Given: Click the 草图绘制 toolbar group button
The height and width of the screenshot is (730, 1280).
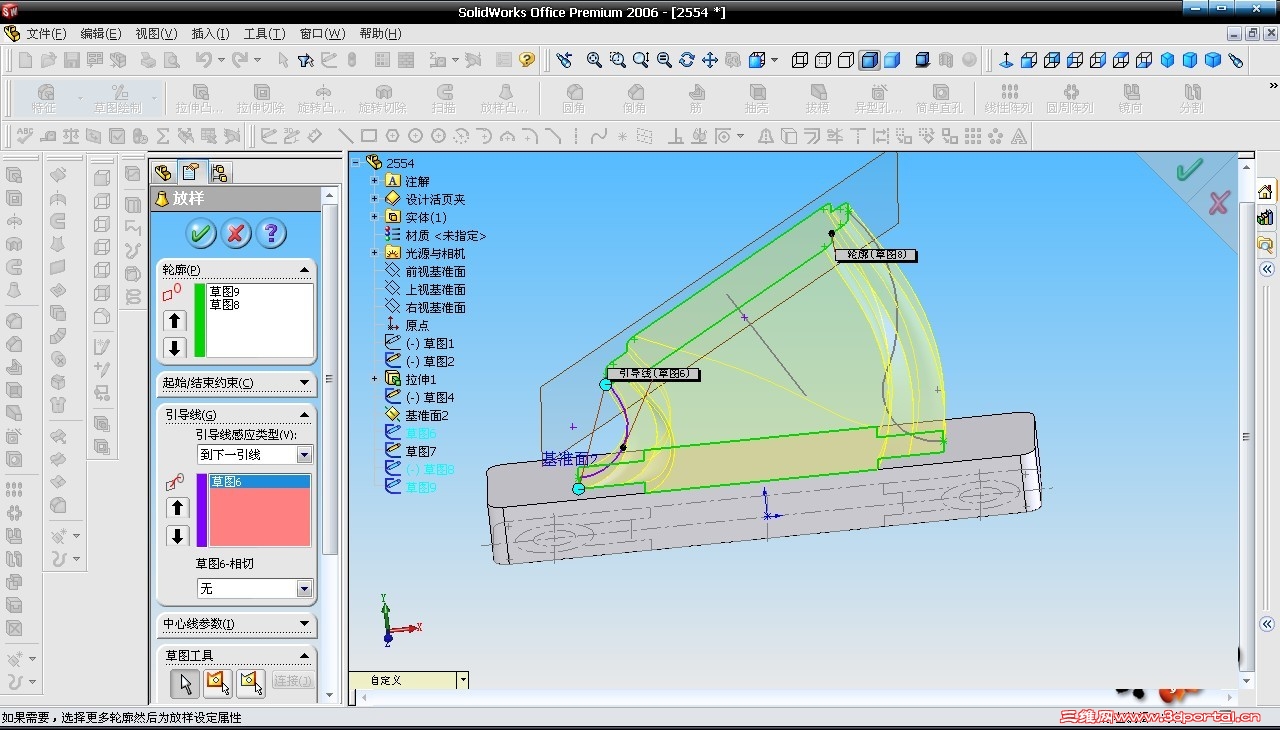Looking at the screenshot, I should [x=118, y=98].
